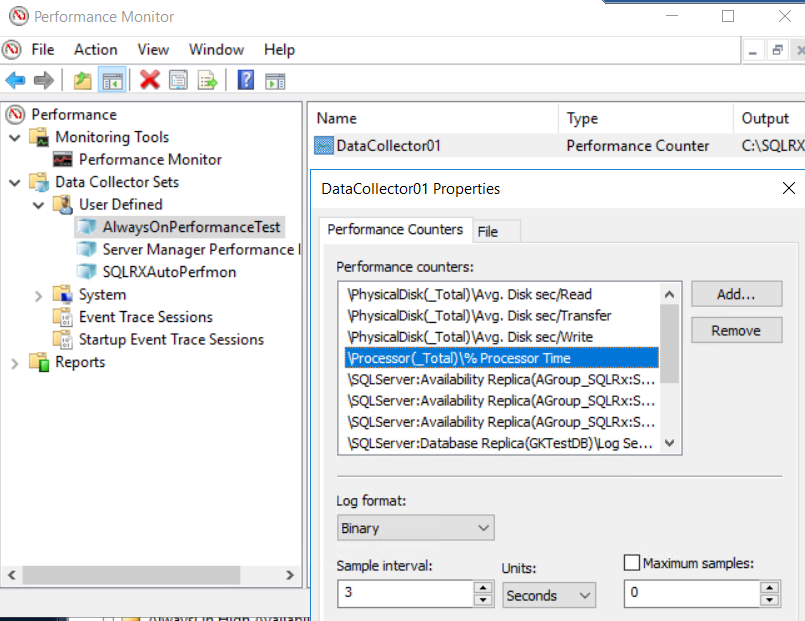Click the Add... button
Viewport: 805px width, 621px height.
coord(736,294)
